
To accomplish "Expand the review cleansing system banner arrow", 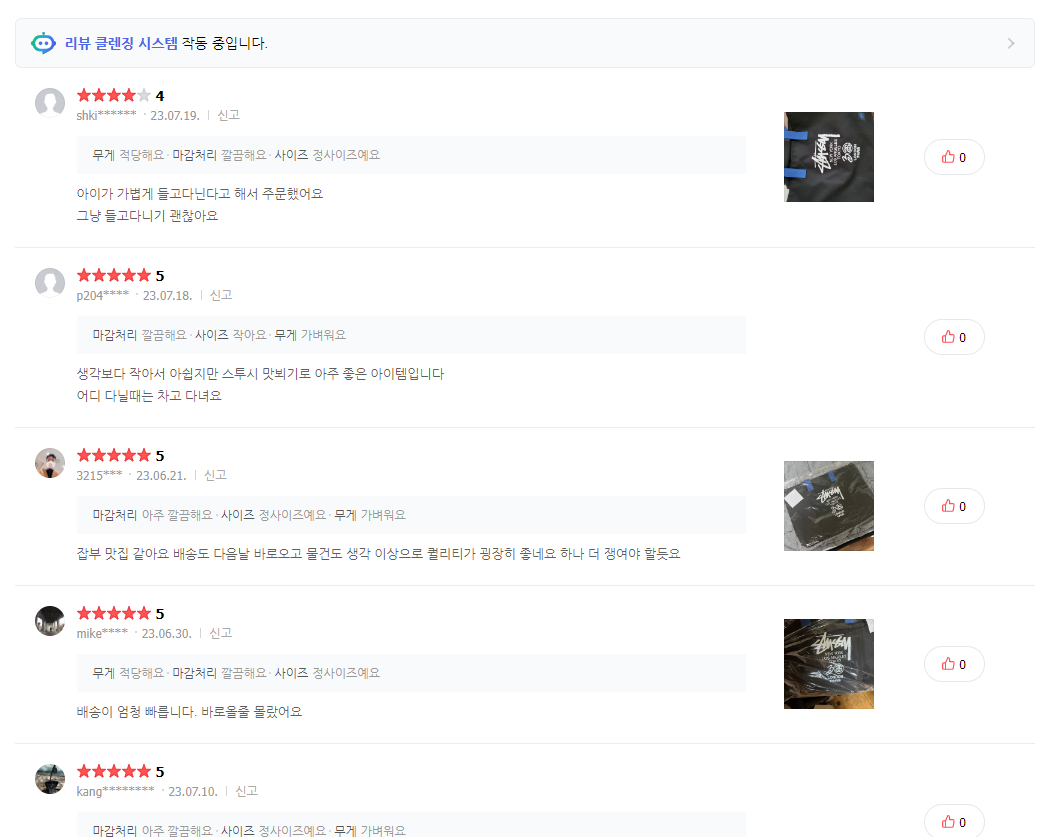I will pyautogui.click(x=1010, y=43).
